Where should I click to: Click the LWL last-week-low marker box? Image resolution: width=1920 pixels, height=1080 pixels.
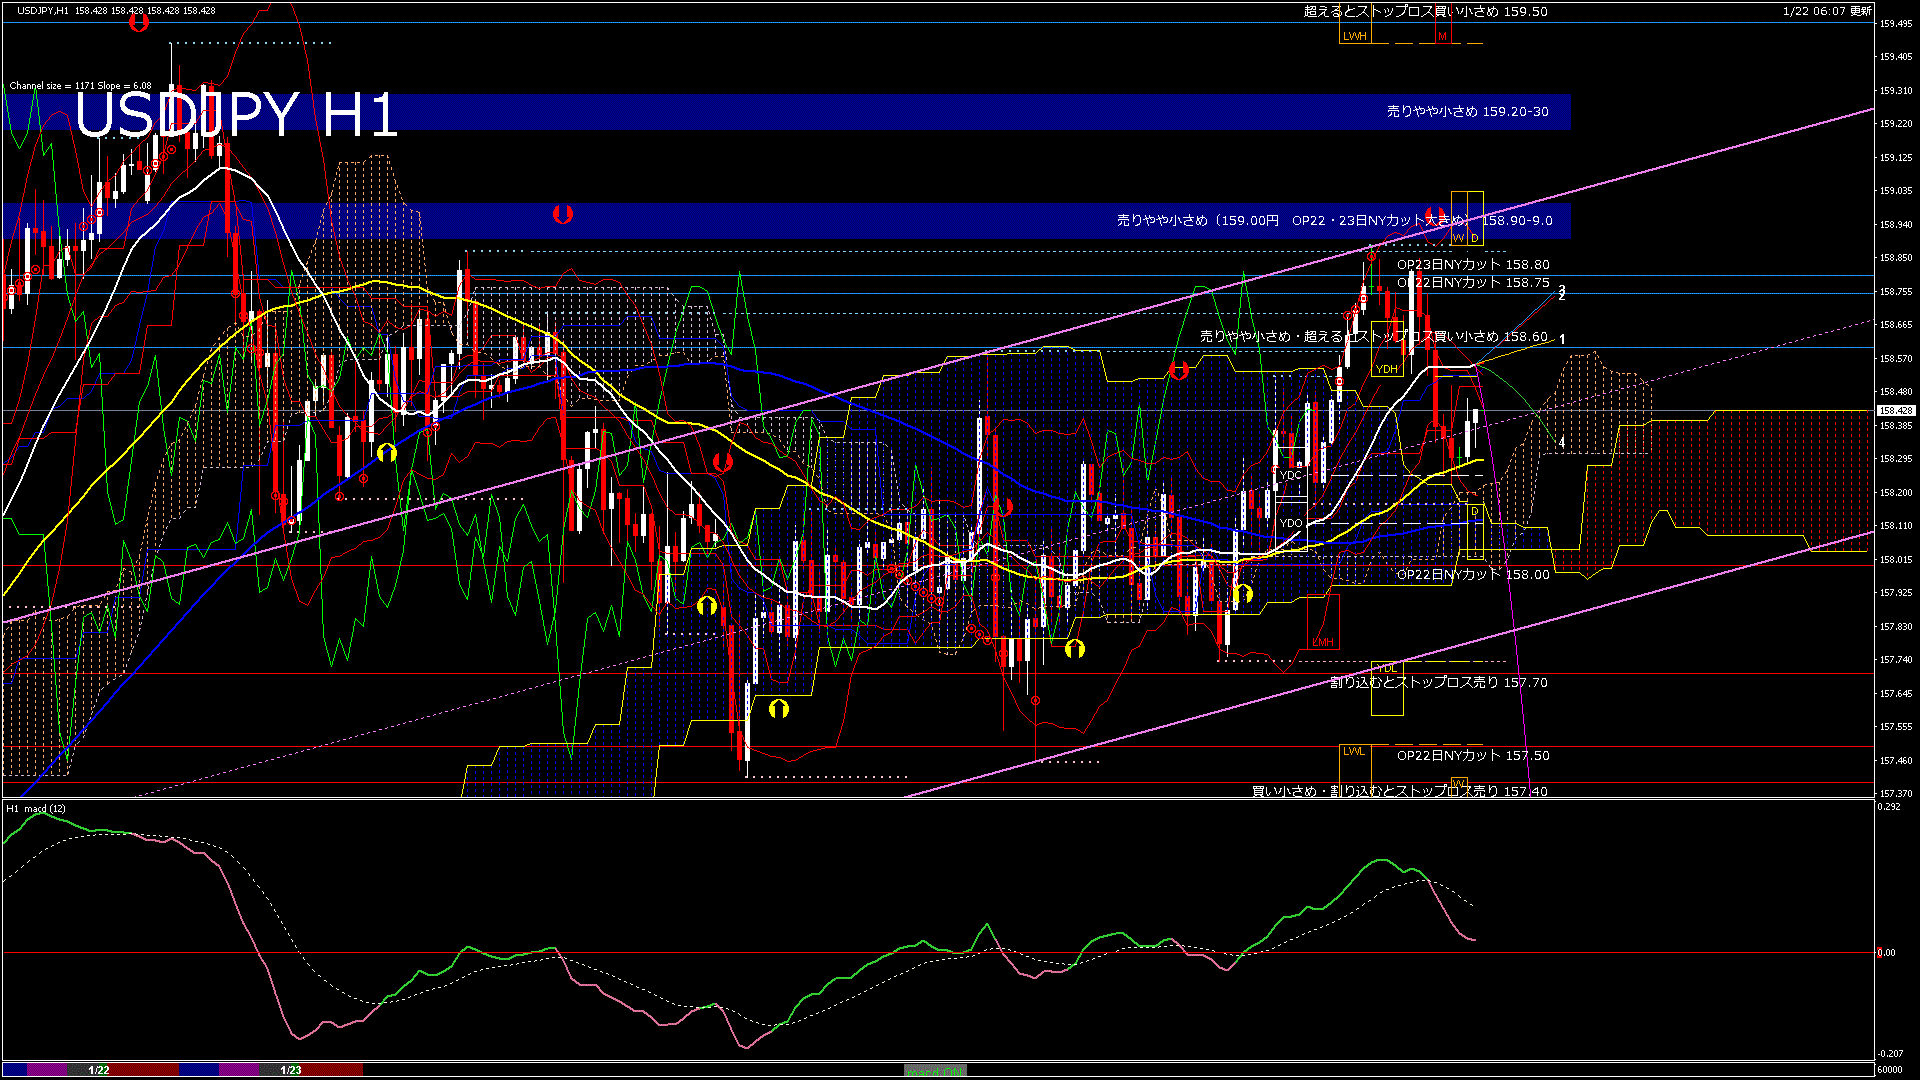pos(1353,751)
